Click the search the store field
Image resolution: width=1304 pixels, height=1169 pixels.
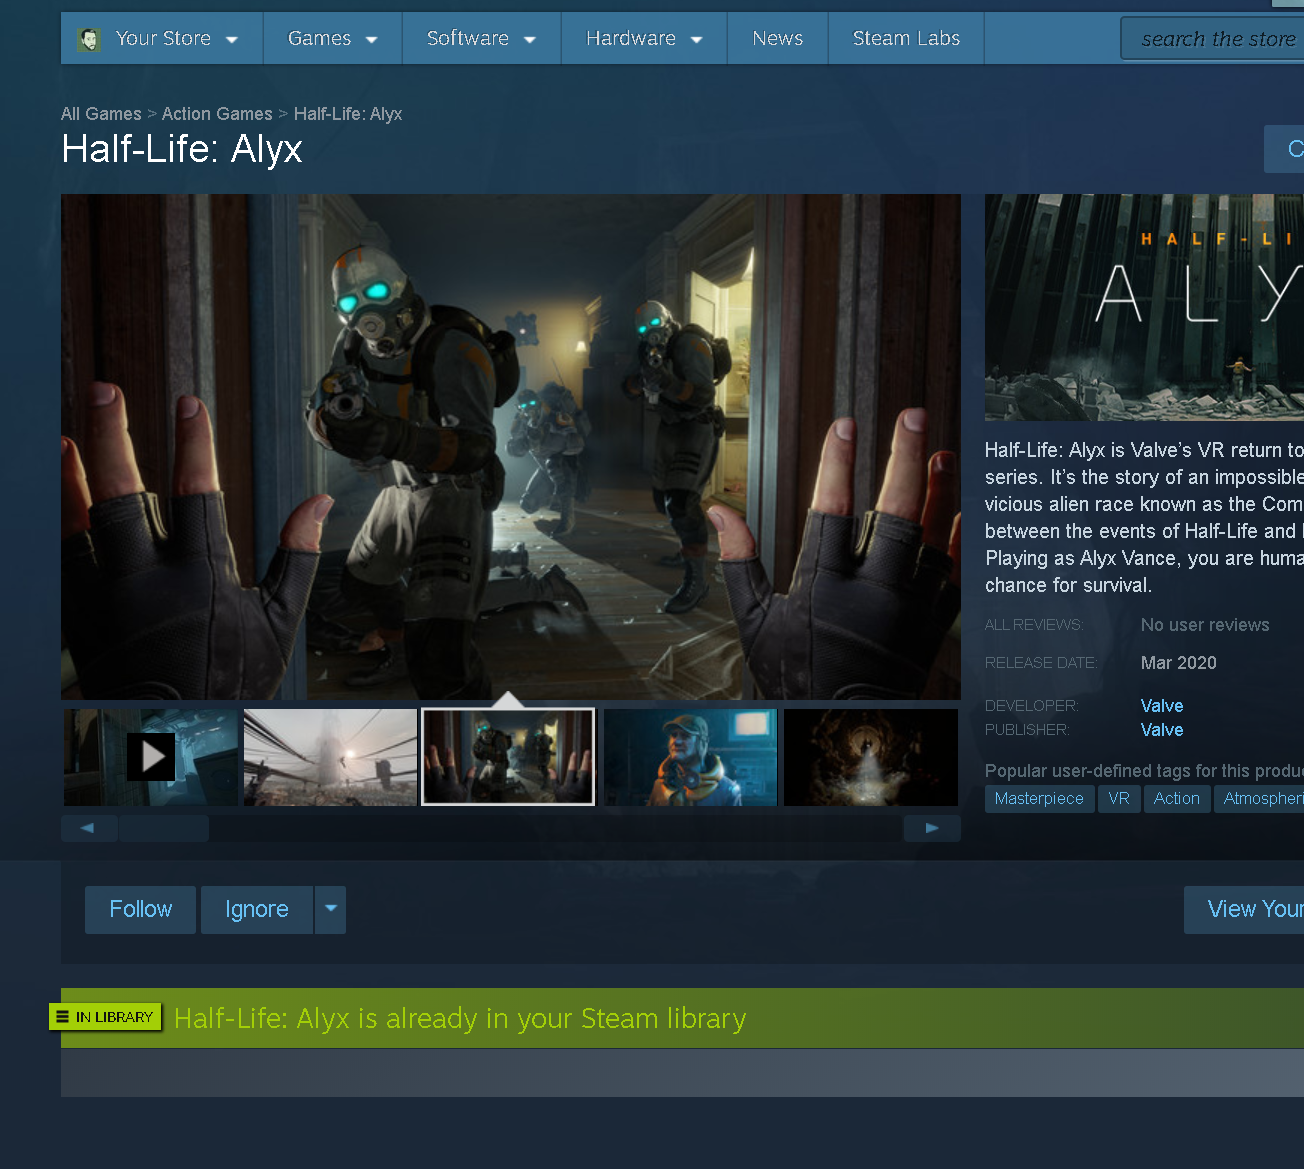click(1216, 39)
